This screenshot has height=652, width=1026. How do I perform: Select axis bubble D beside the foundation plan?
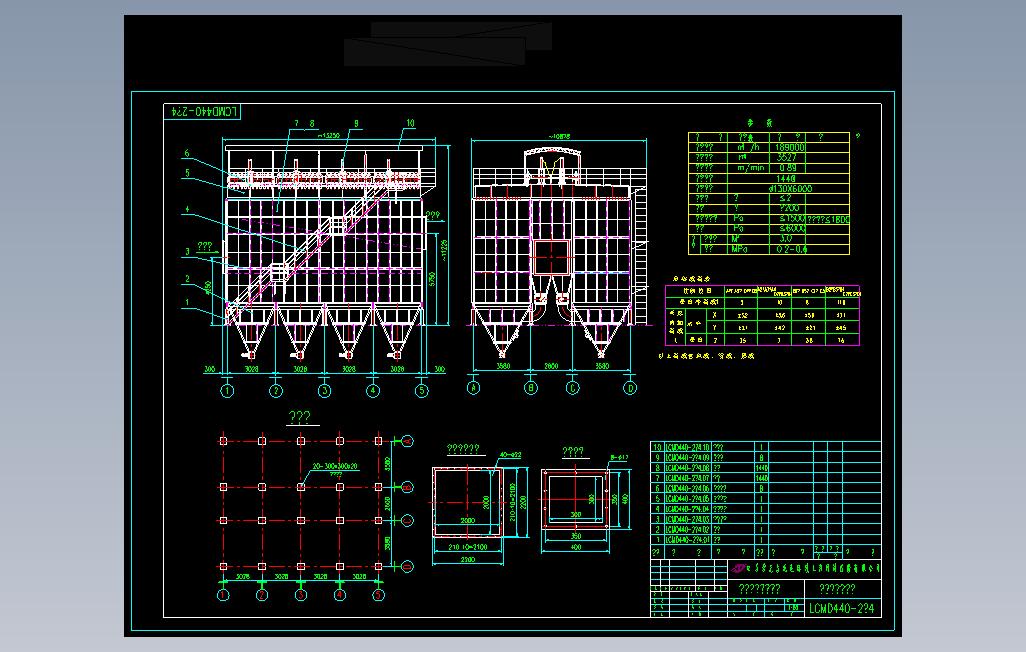[x=407, y=567]
